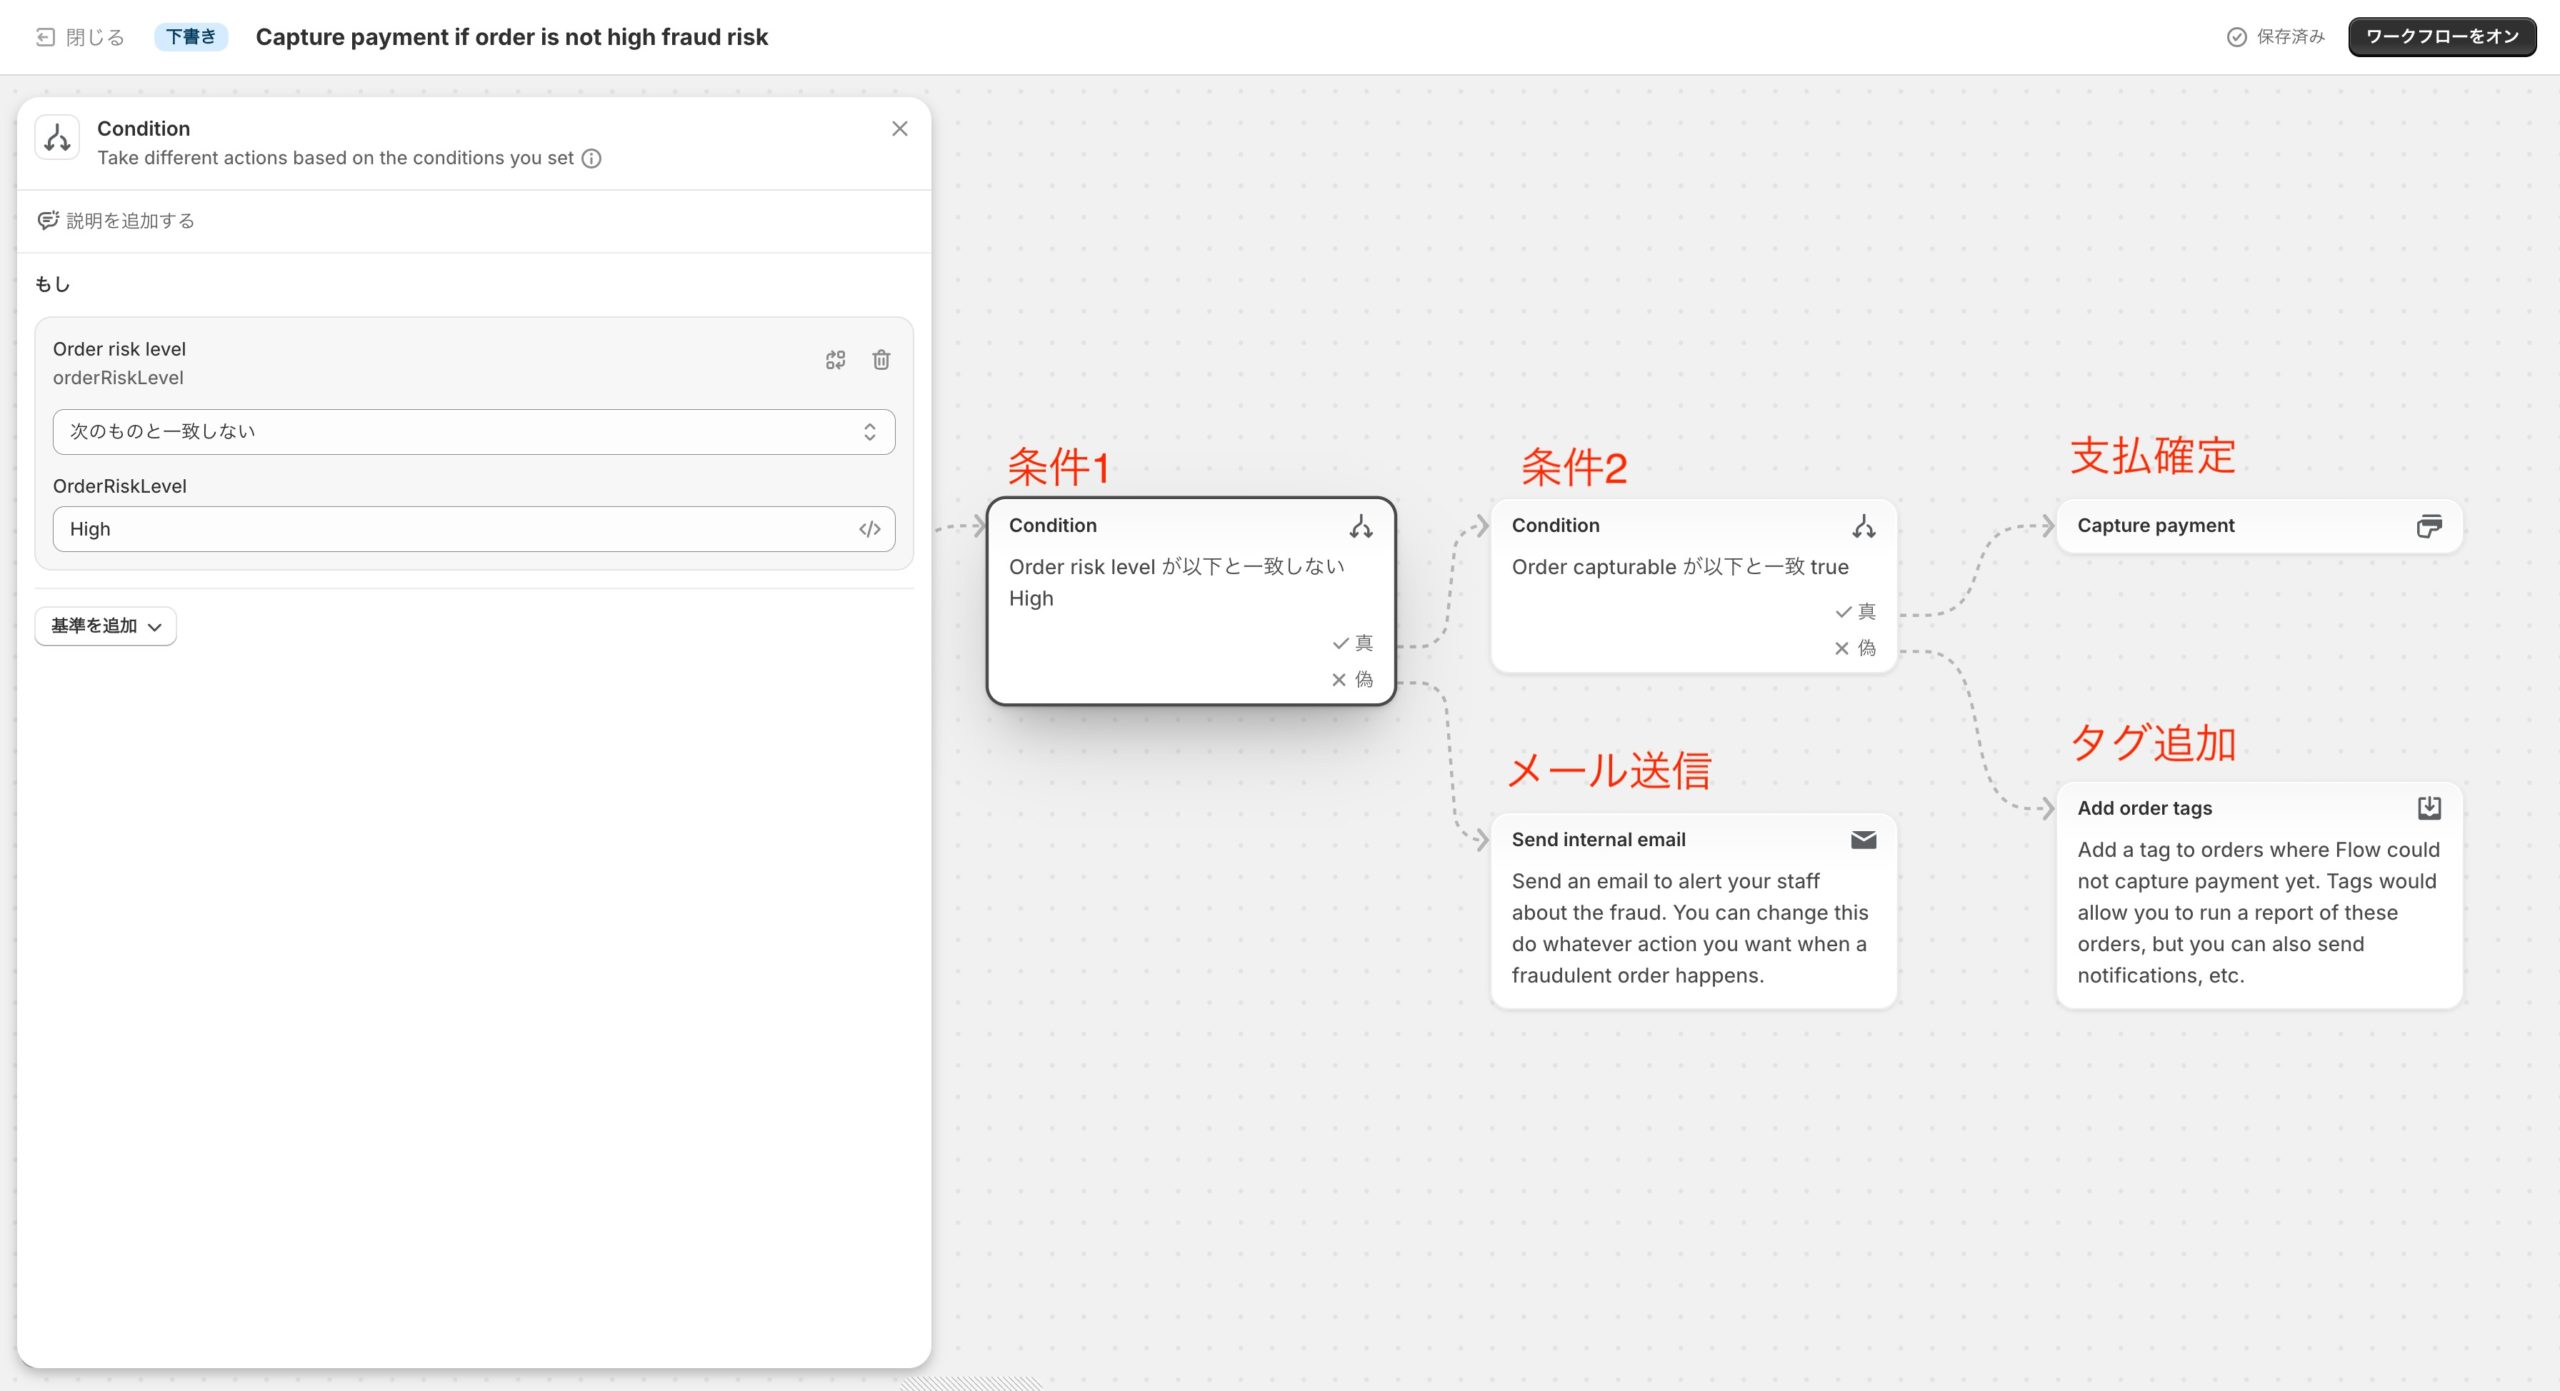Click the Condition branch icon in side panel
This screenshot has height=1391, width=2560.
coord(57,138)
